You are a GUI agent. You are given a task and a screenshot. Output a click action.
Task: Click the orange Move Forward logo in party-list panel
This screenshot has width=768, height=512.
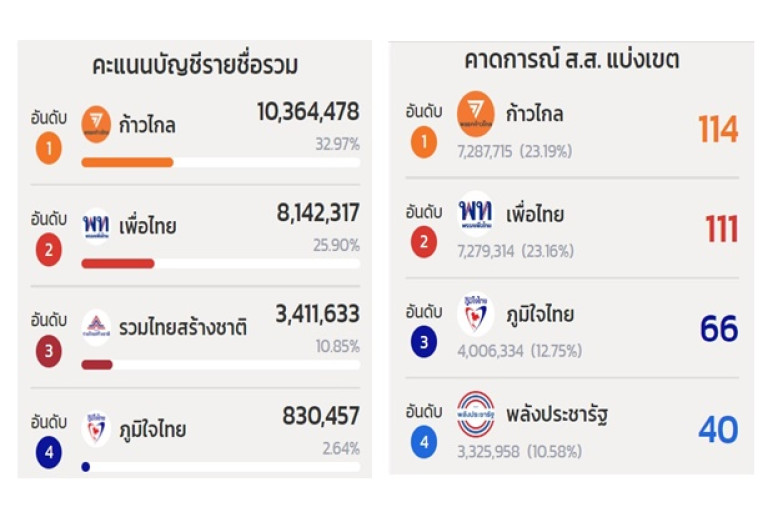pyautogui.click(x=96, y=125)
